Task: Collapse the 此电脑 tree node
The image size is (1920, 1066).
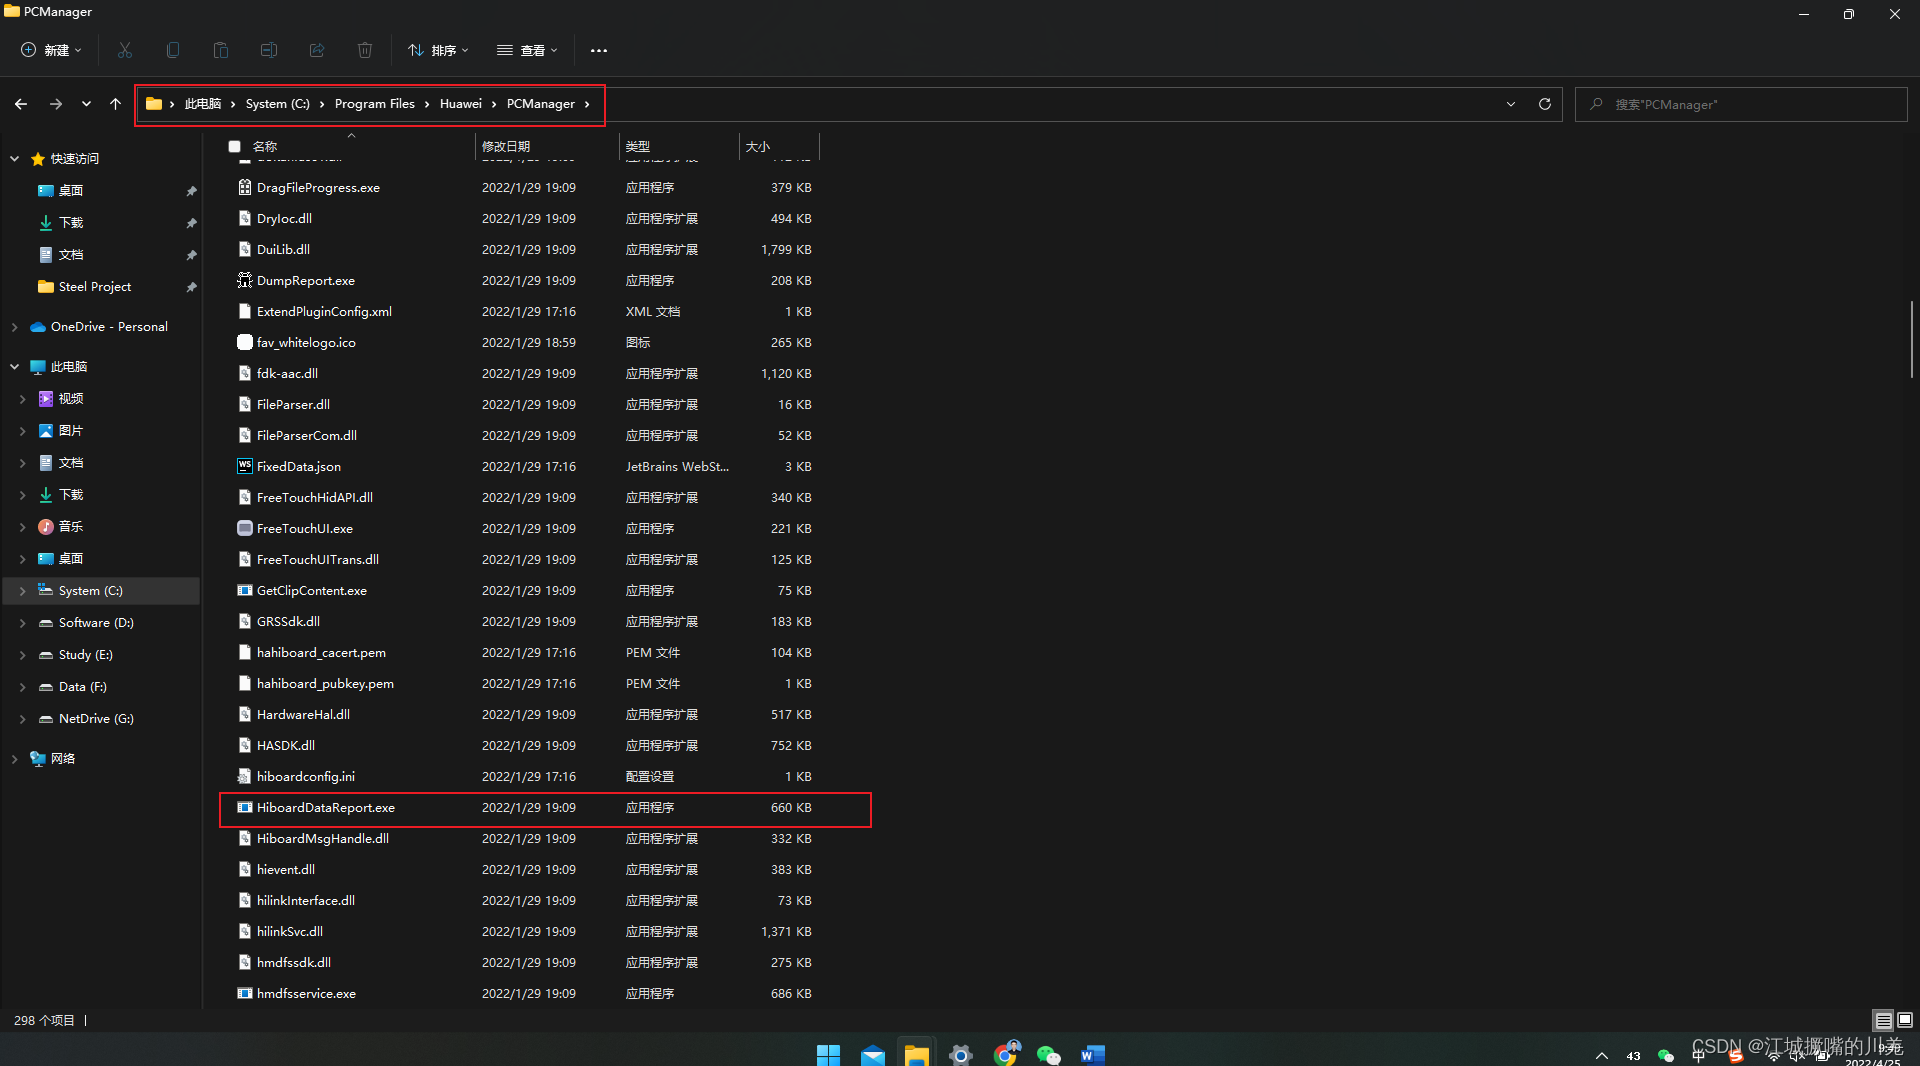Action: 15,366
